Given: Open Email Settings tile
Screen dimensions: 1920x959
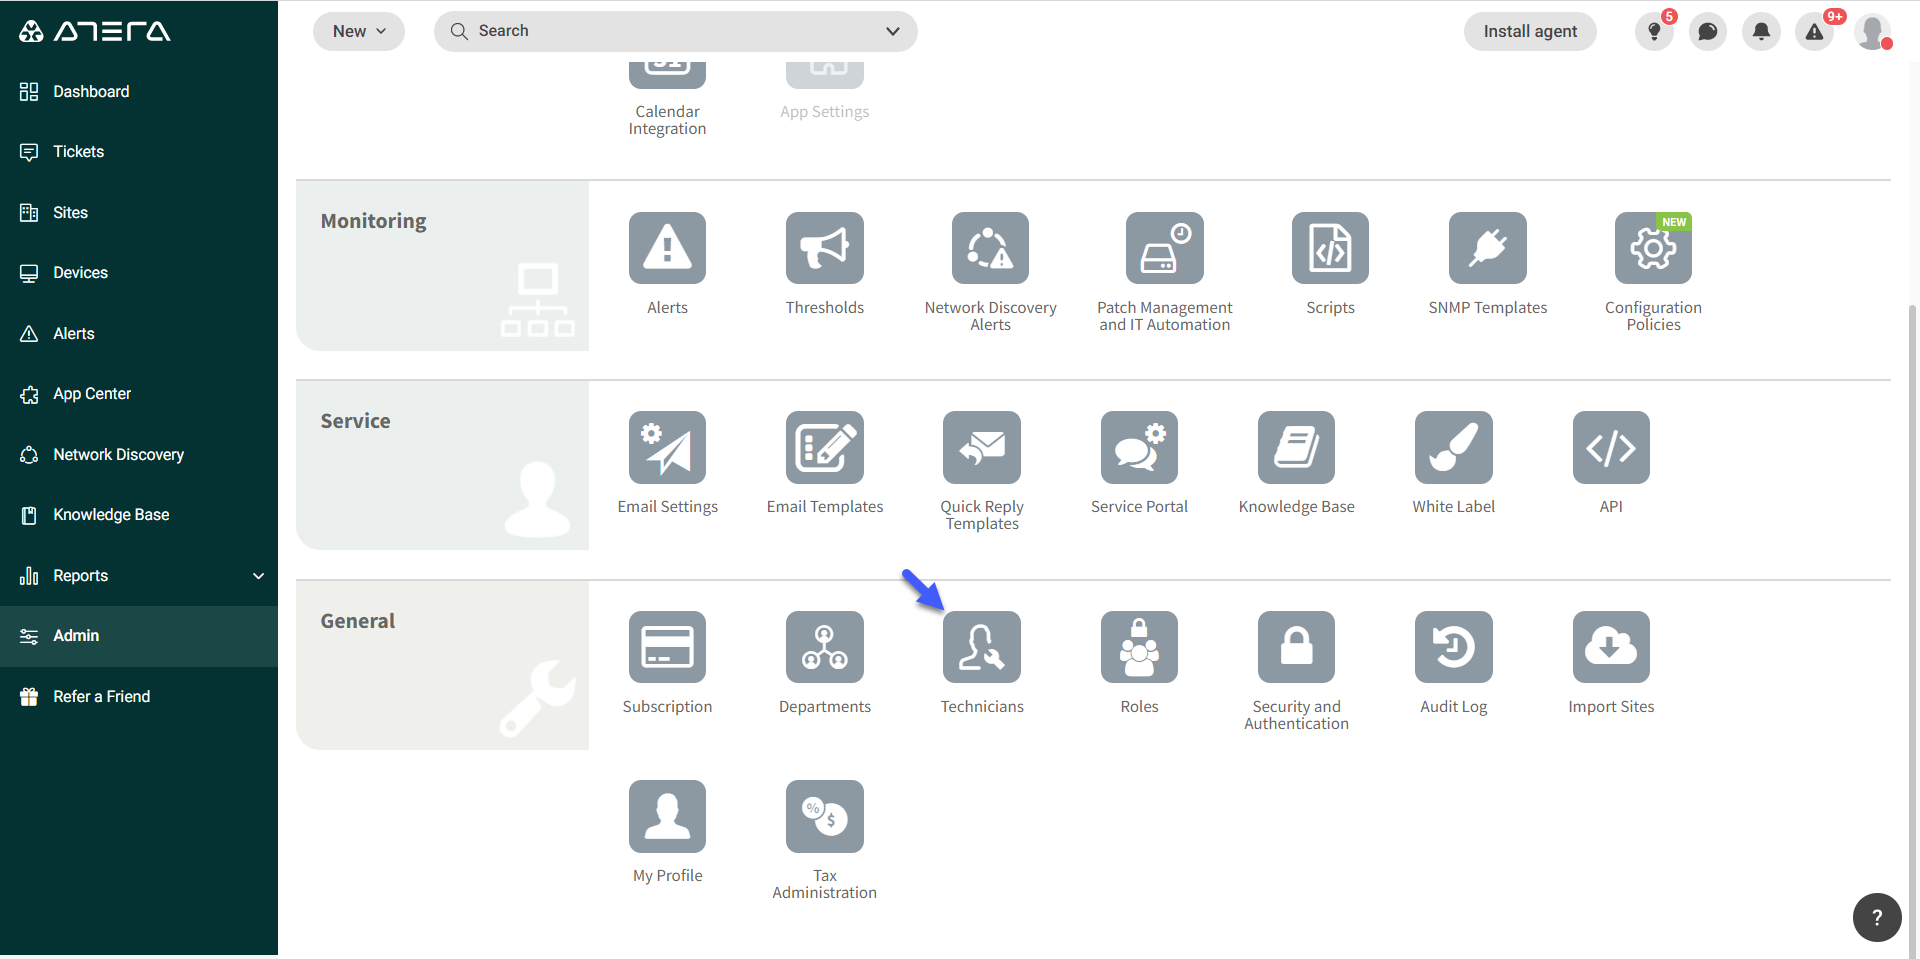Looking at the screenshot, I should (667, 447).
